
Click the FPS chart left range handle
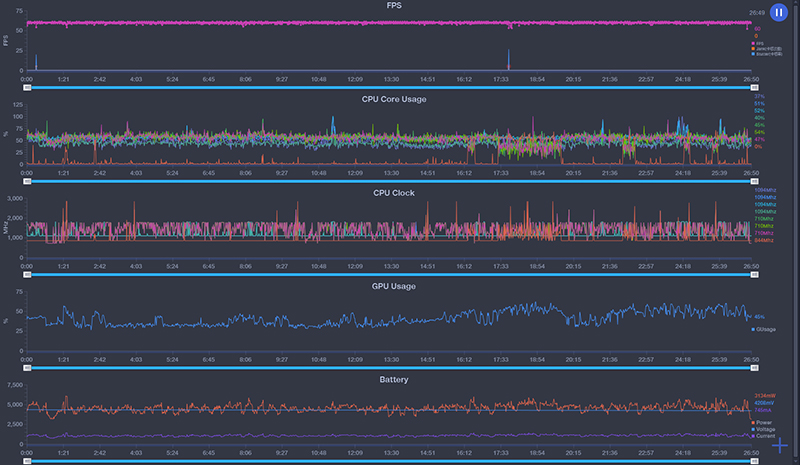28,88
